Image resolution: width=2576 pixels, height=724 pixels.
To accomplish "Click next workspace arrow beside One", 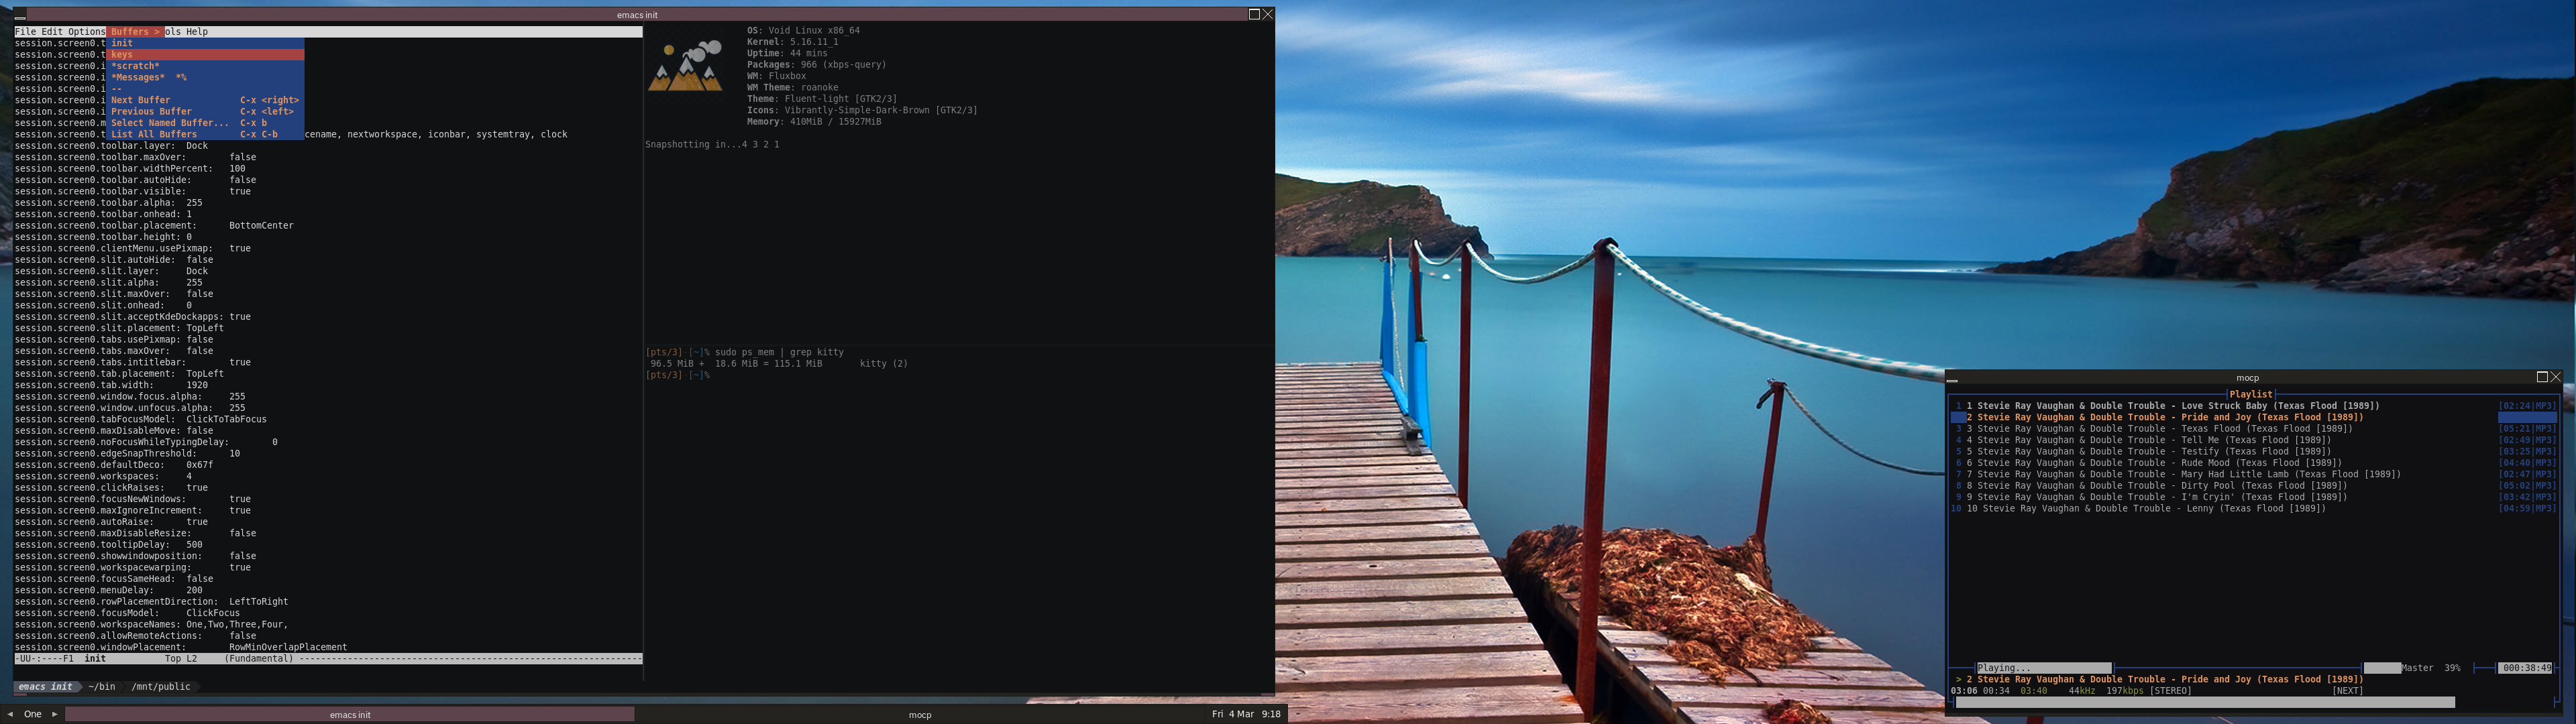I will (x=55, y=714).
